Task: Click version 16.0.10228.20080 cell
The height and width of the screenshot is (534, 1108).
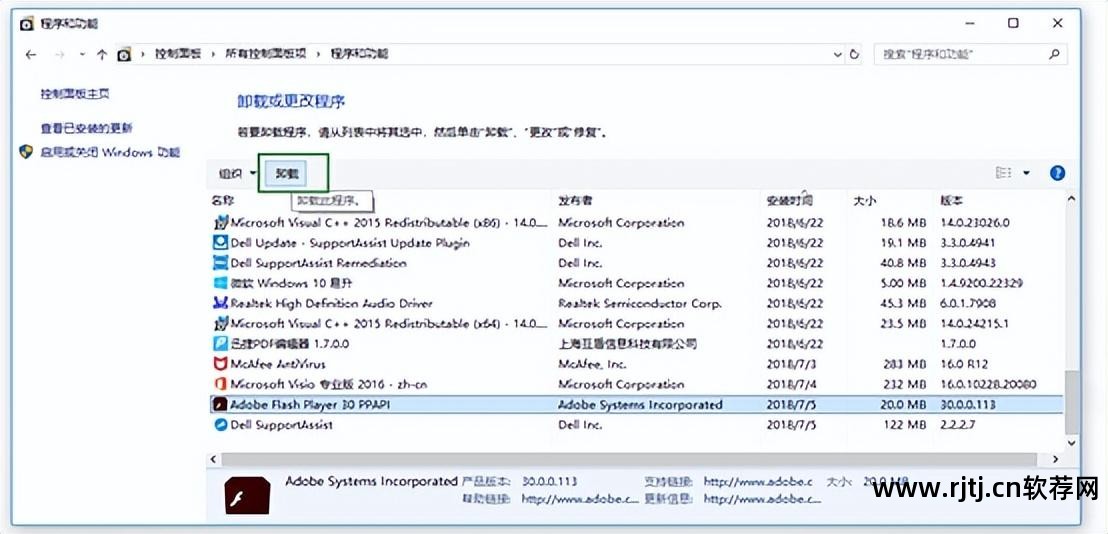Action: [x=988, y=384]
